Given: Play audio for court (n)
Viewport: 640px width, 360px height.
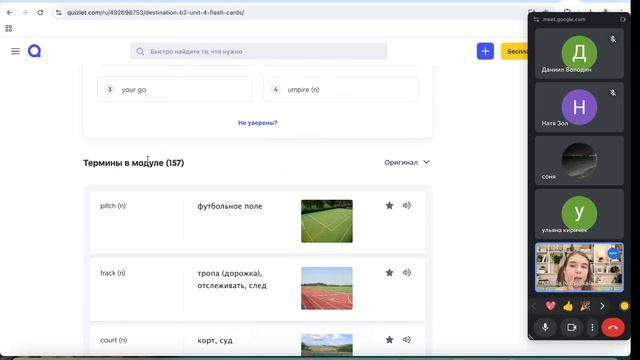Looking at the screenshot, I should click(x=407, y=340).
